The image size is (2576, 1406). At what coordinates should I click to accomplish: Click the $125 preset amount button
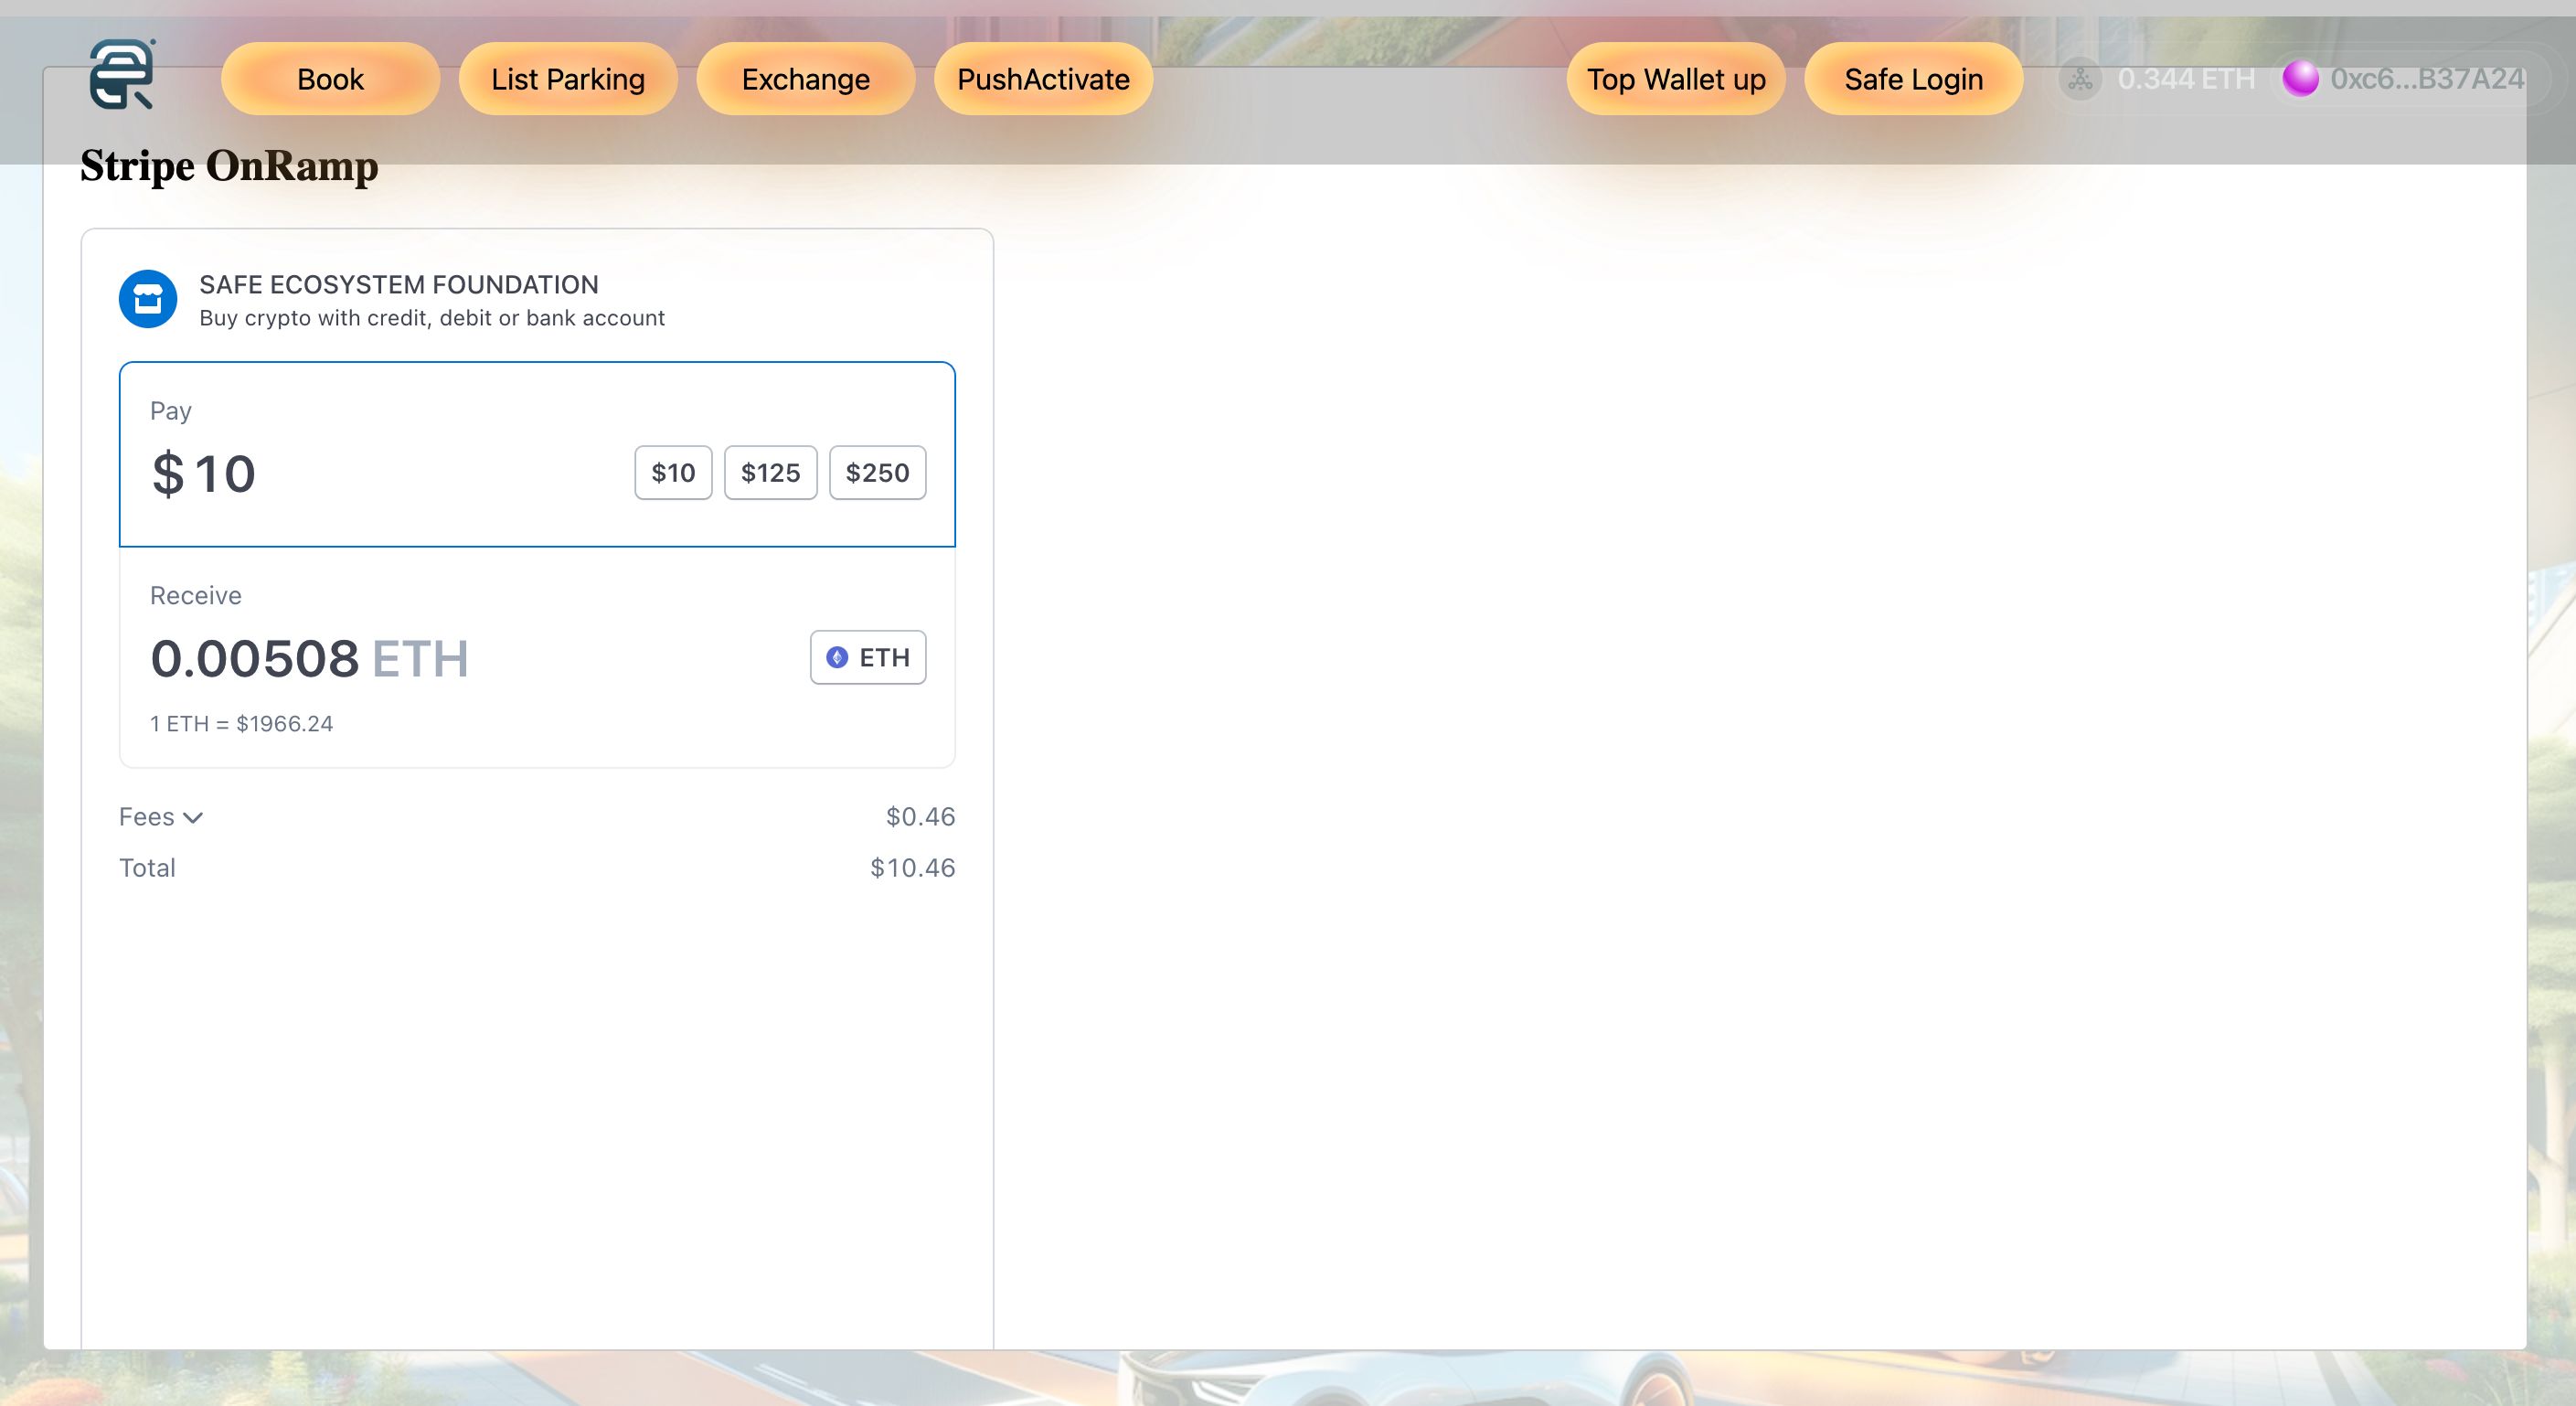pyautogui.click(x=769, y=471)
